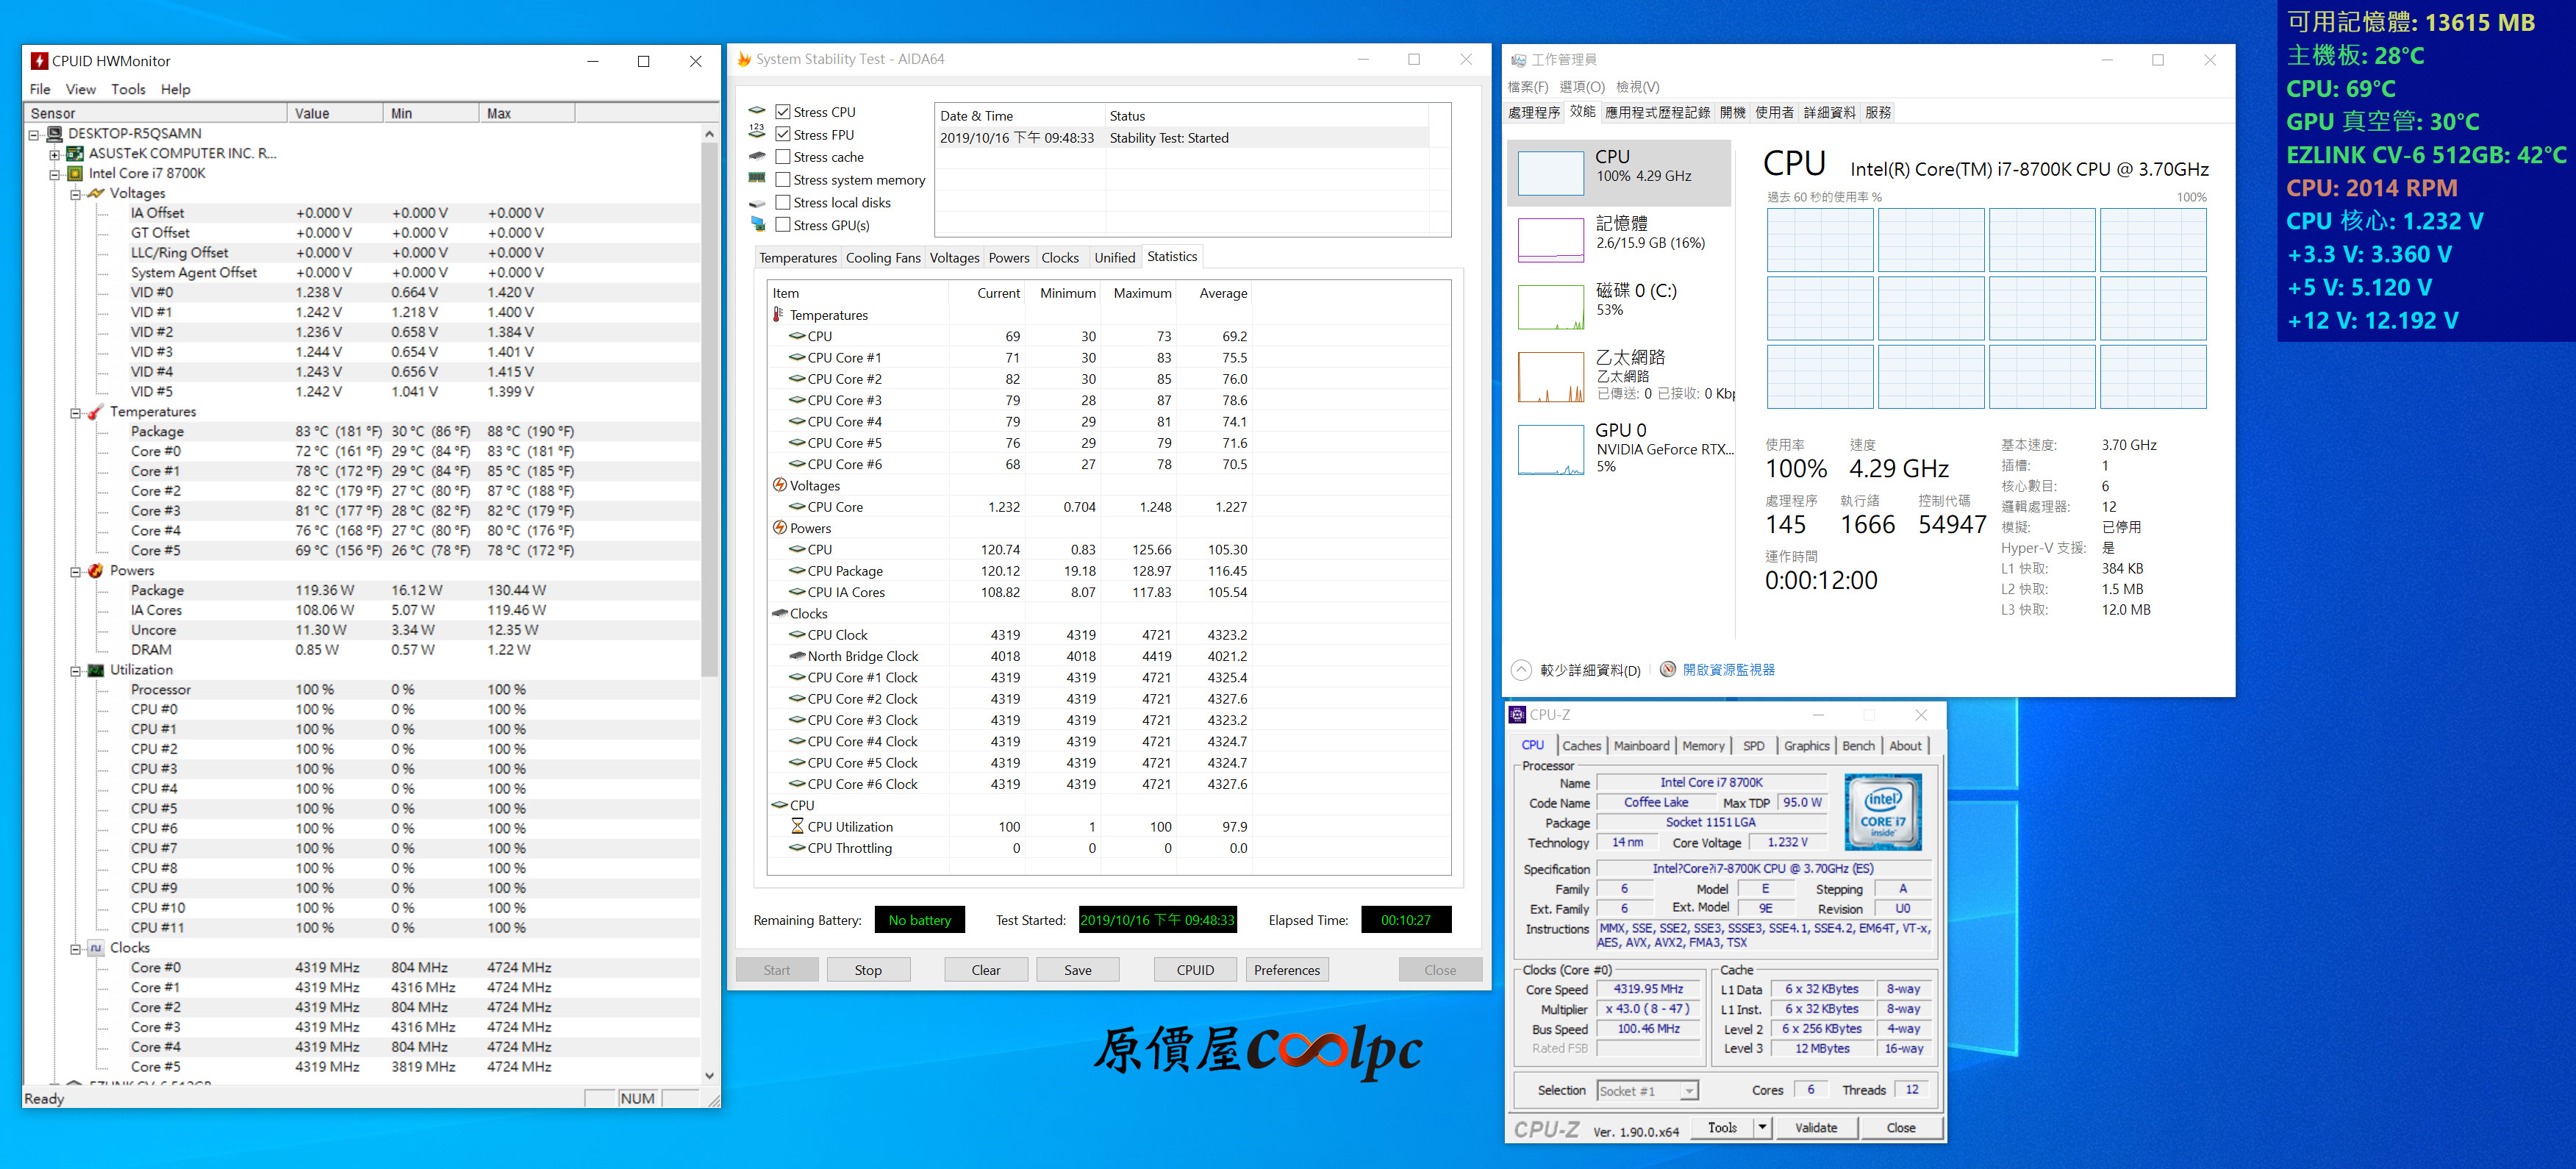The image size is (2576, 1169).
Task: Open the 處理程序 tab in Task Manager
Action: [x=1533, y=112]
